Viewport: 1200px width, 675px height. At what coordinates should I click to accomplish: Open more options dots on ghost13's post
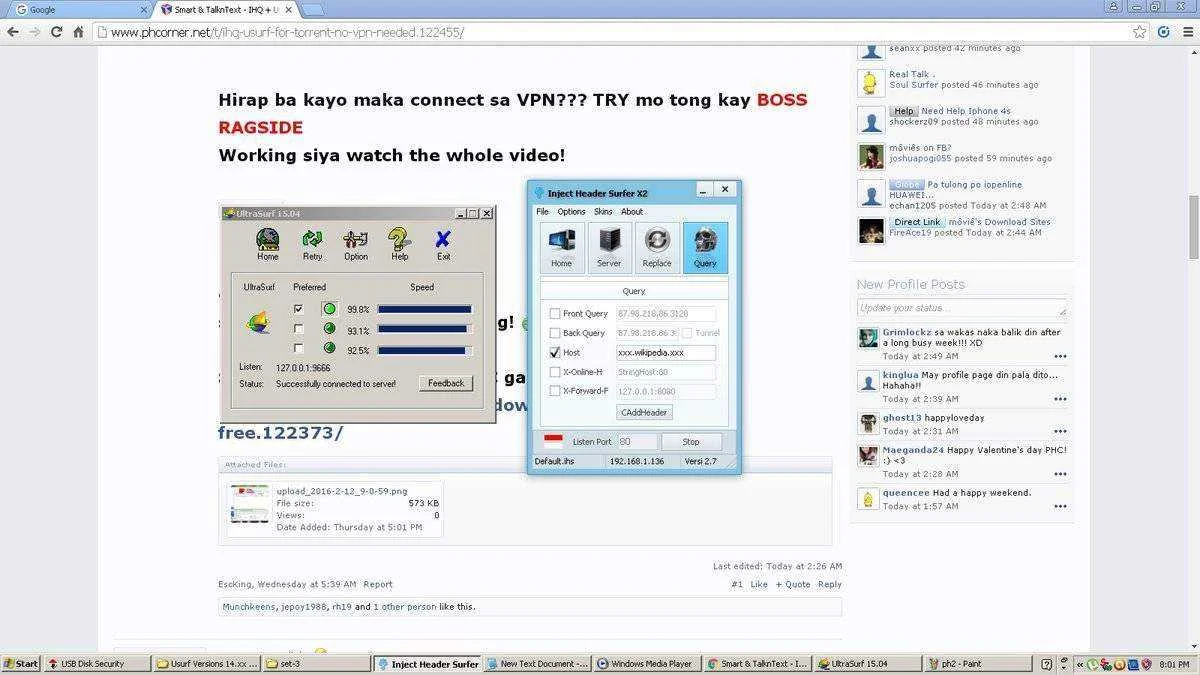[1060, 431]
